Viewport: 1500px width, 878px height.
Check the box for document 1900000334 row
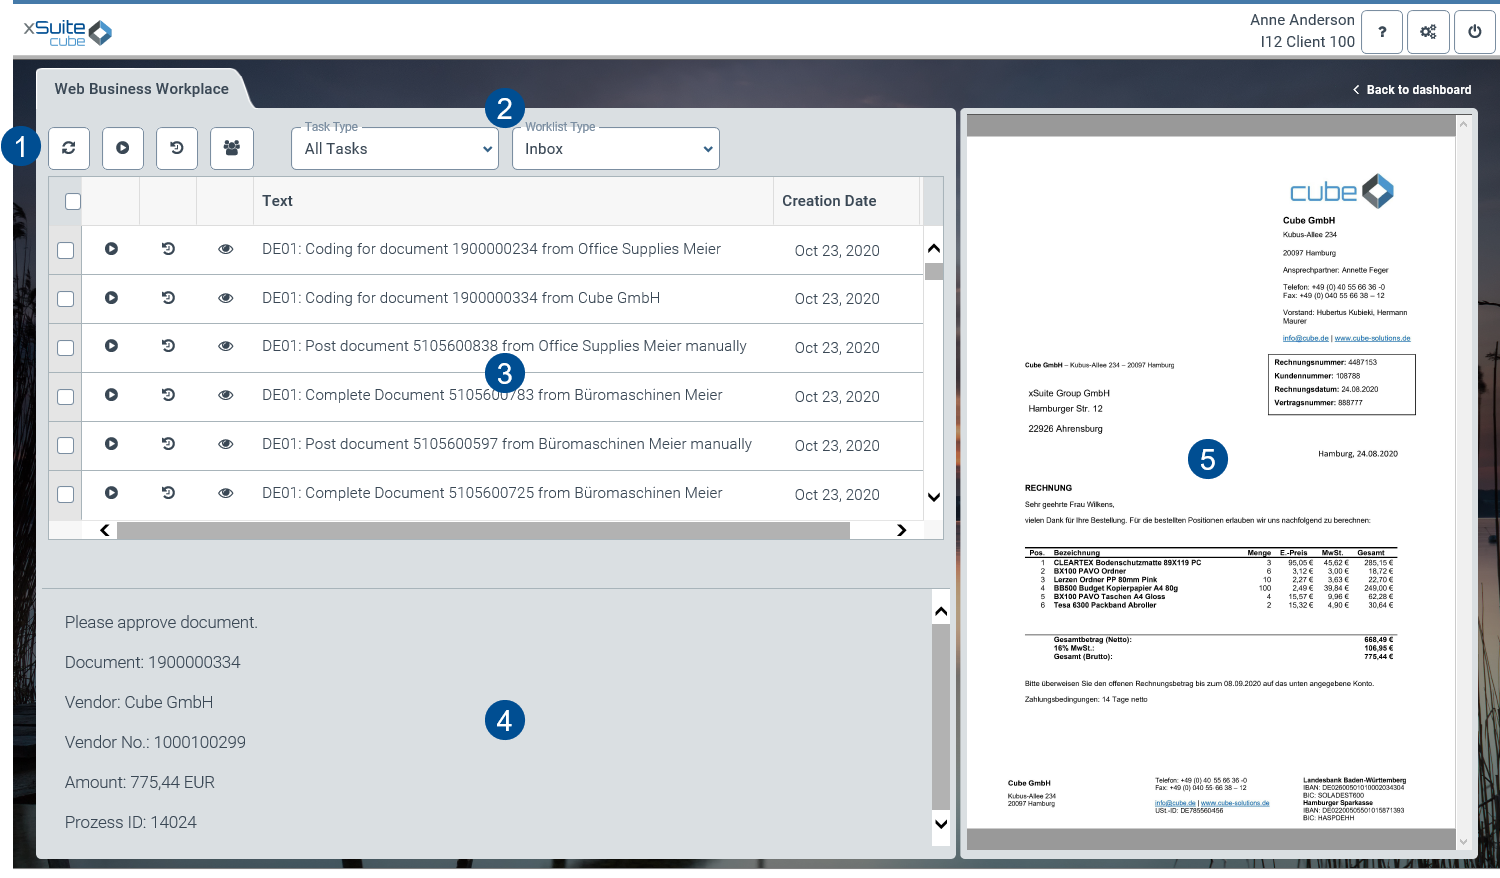pyautogui.click(x=66, y=299)
